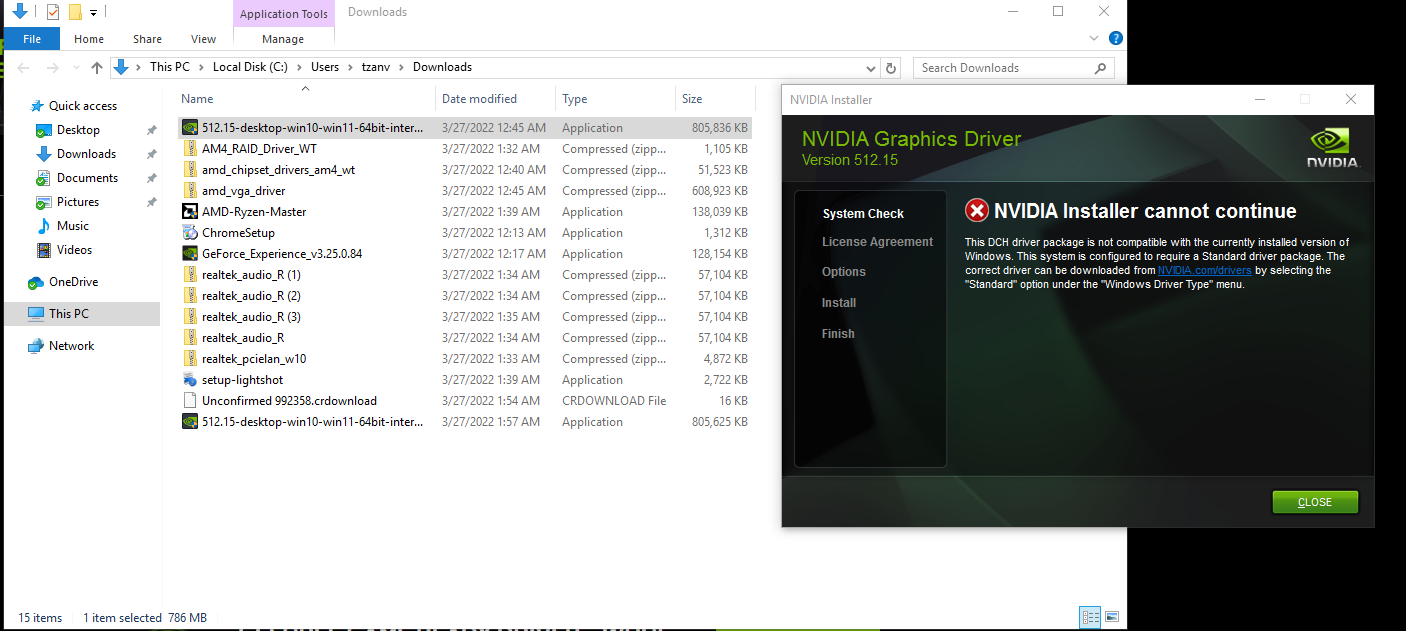1406x631 pixels.
Task: Sort files by the Size column header
Action: click(714, 99)
